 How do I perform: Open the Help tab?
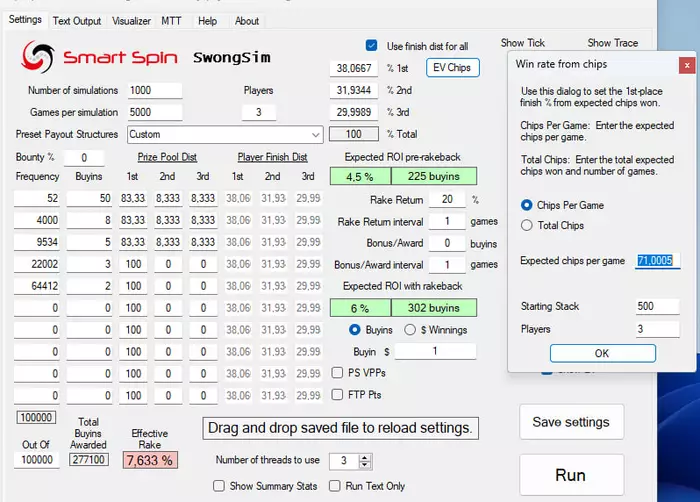coord(207,21)
